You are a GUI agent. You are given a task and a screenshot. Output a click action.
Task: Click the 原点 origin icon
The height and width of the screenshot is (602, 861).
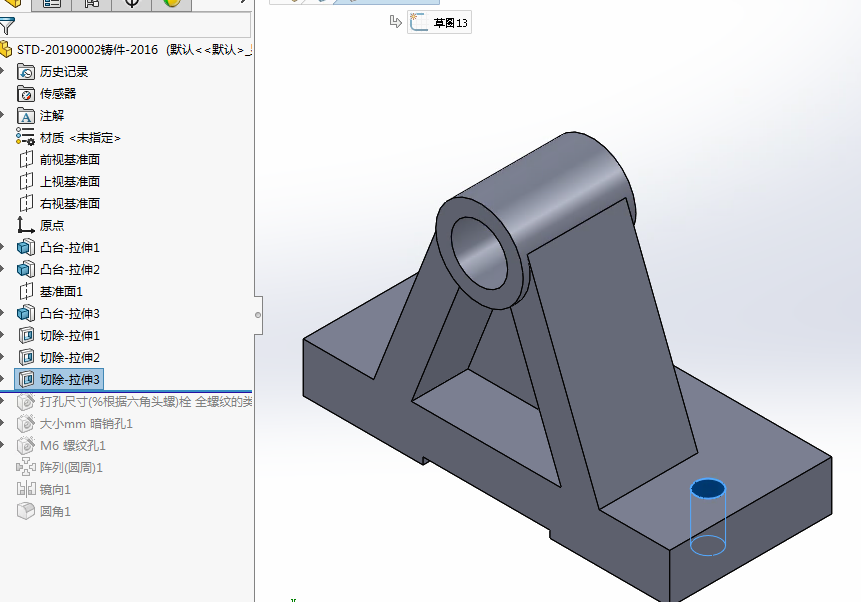(25, 225)
